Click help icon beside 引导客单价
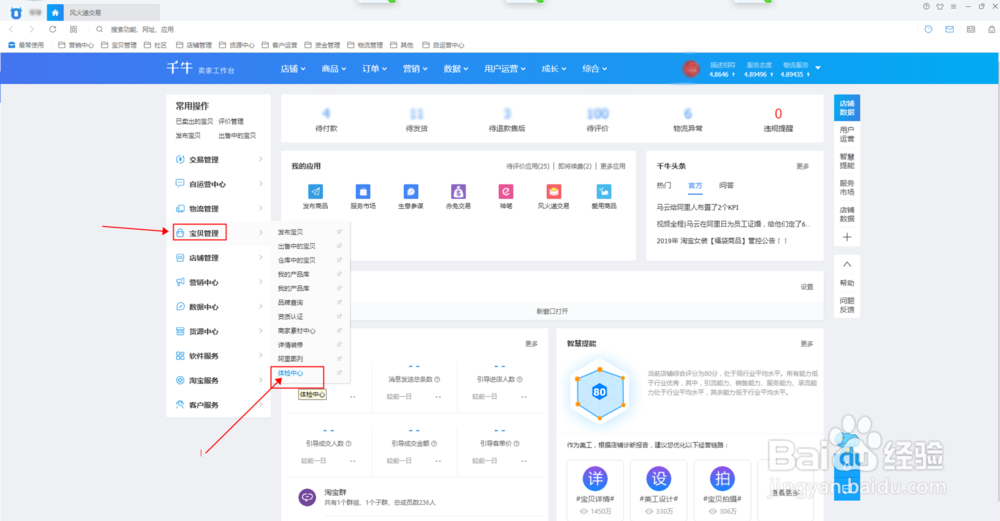 pos(517,443)
